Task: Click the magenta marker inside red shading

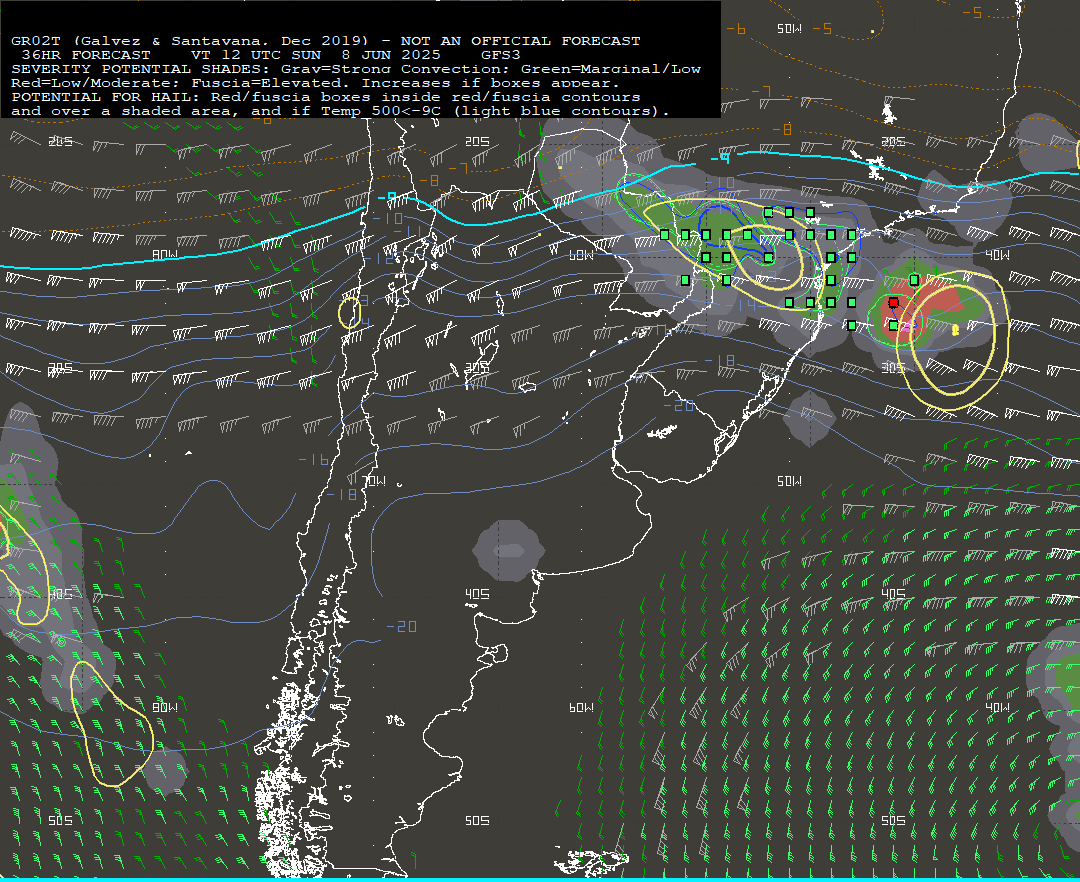Action: pos(906,326)
